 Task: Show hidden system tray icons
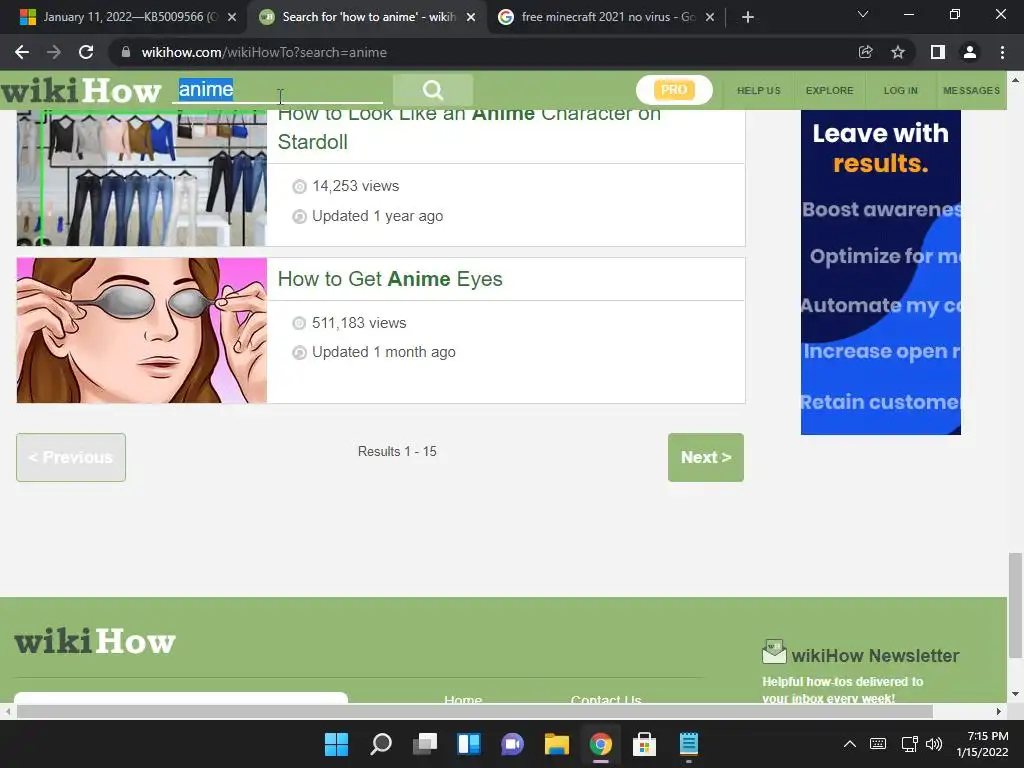pyautogui.click(x=850, y=744)
